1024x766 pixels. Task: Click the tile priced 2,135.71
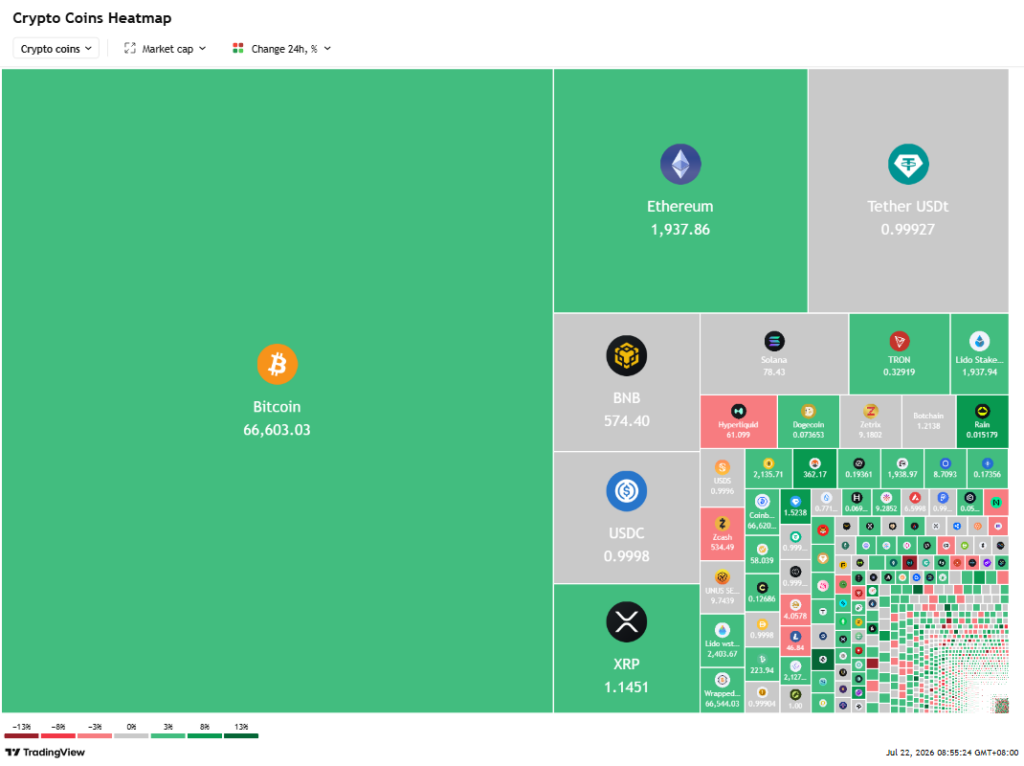768,468
